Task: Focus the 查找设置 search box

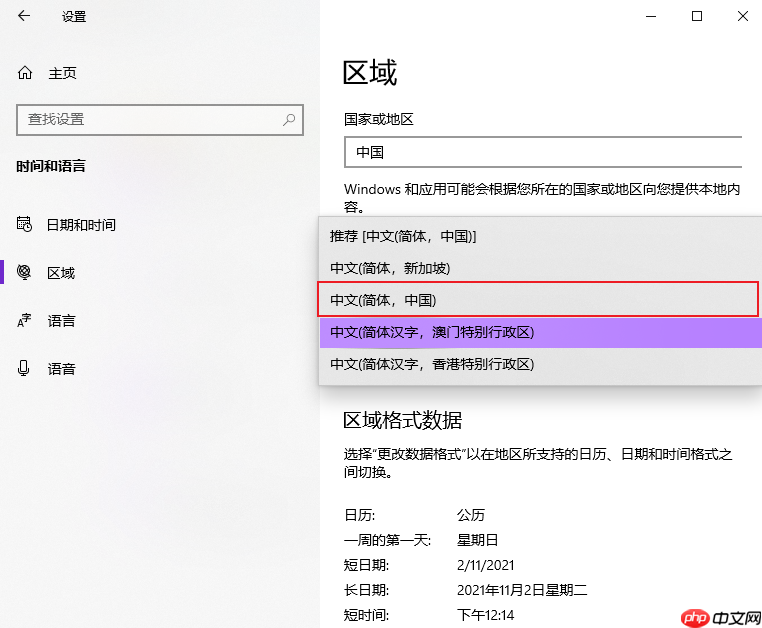Action: tap(160, 120)
